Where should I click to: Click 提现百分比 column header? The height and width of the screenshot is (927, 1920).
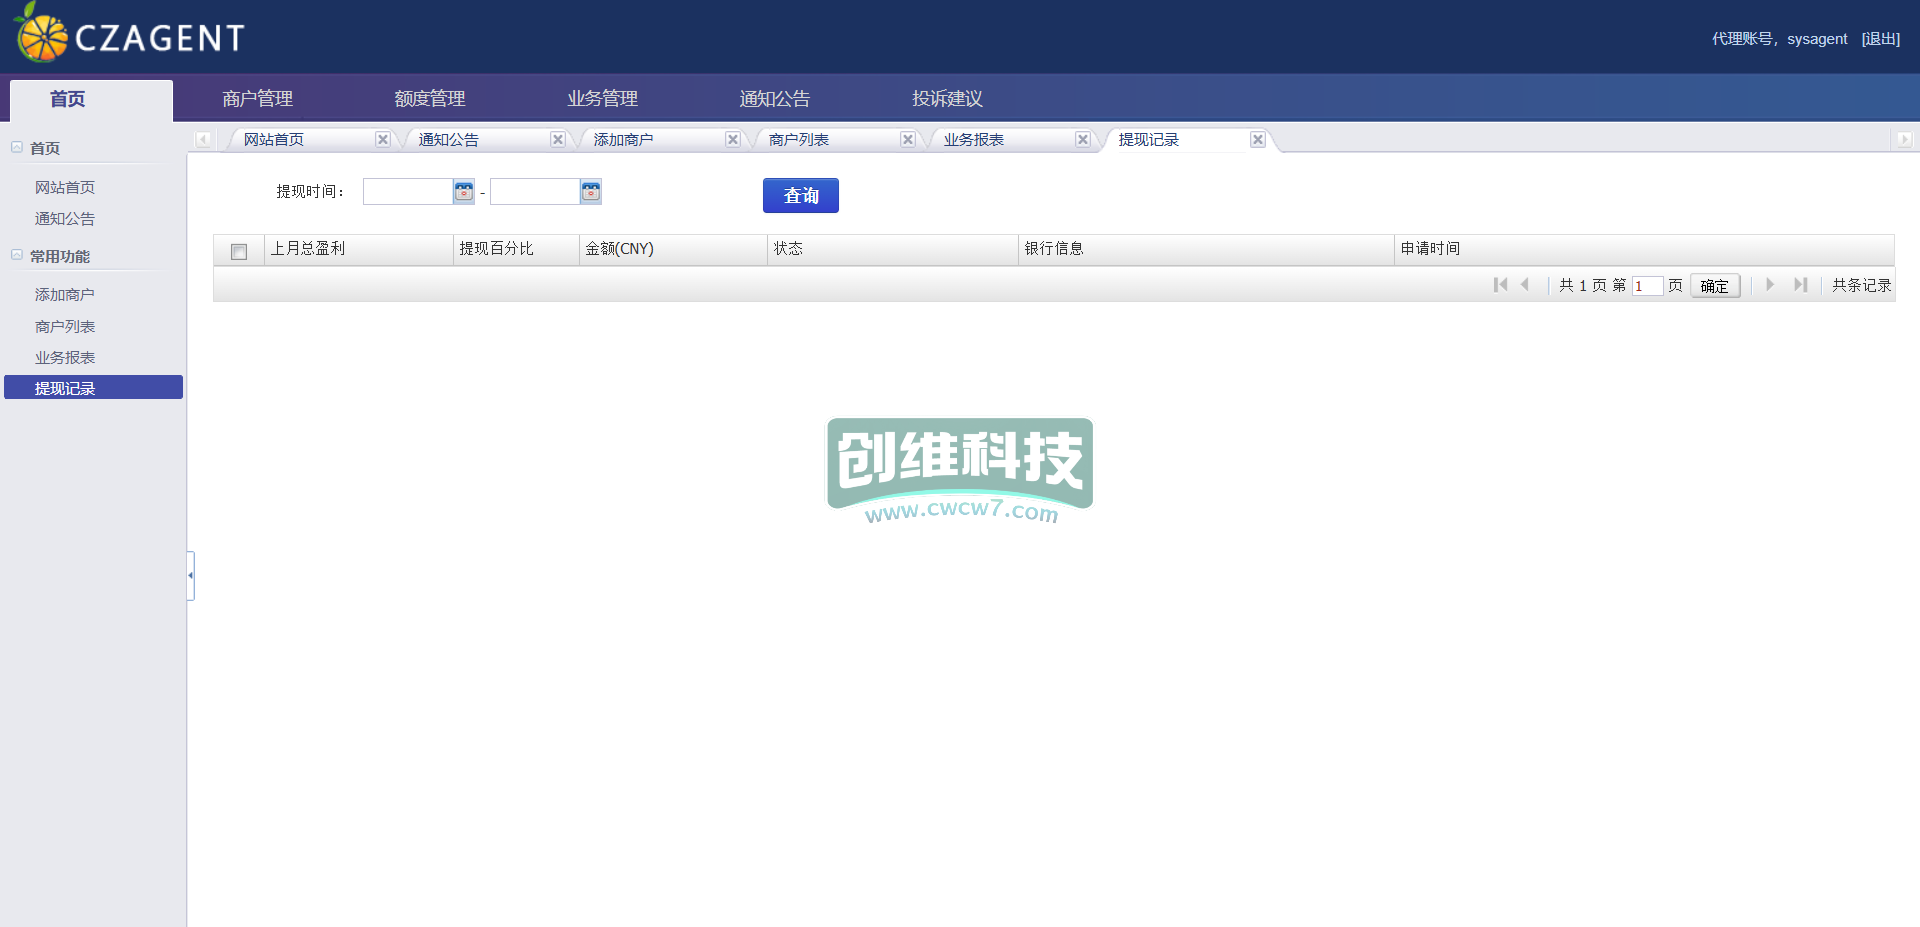516,249
